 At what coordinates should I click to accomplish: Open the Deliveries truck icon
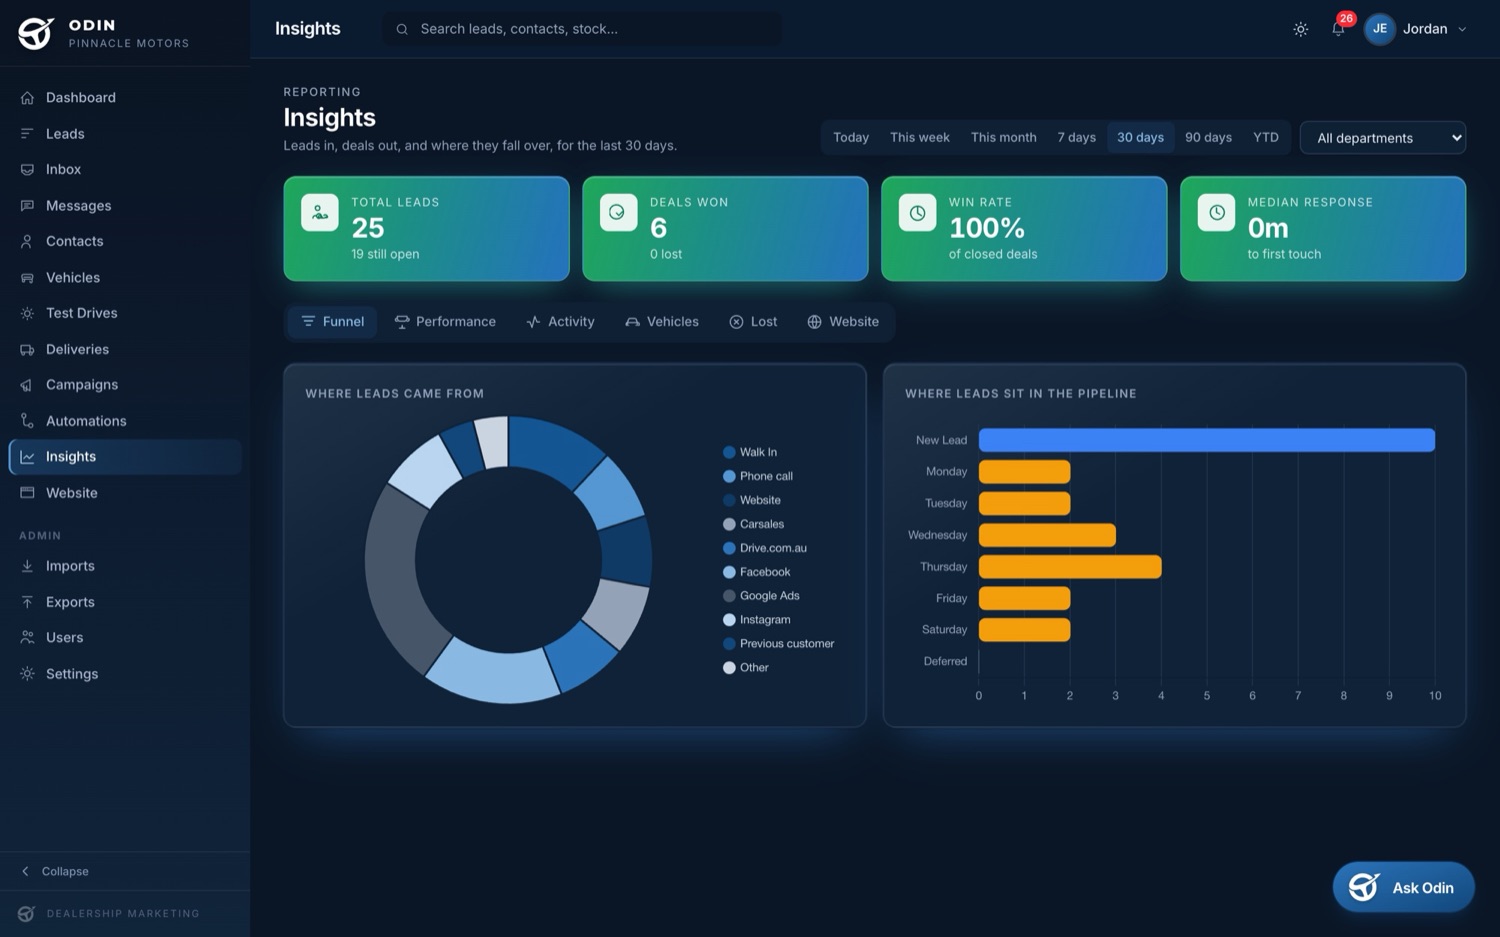27,349
